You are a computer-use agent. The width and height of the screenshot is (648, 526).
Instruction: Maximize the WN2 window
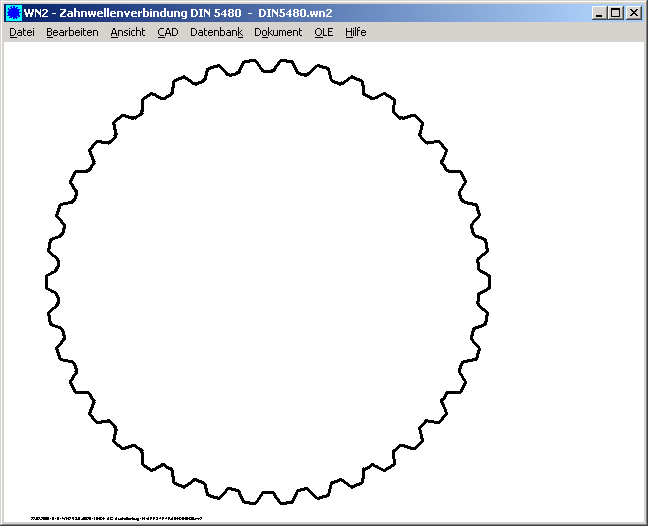615,13
